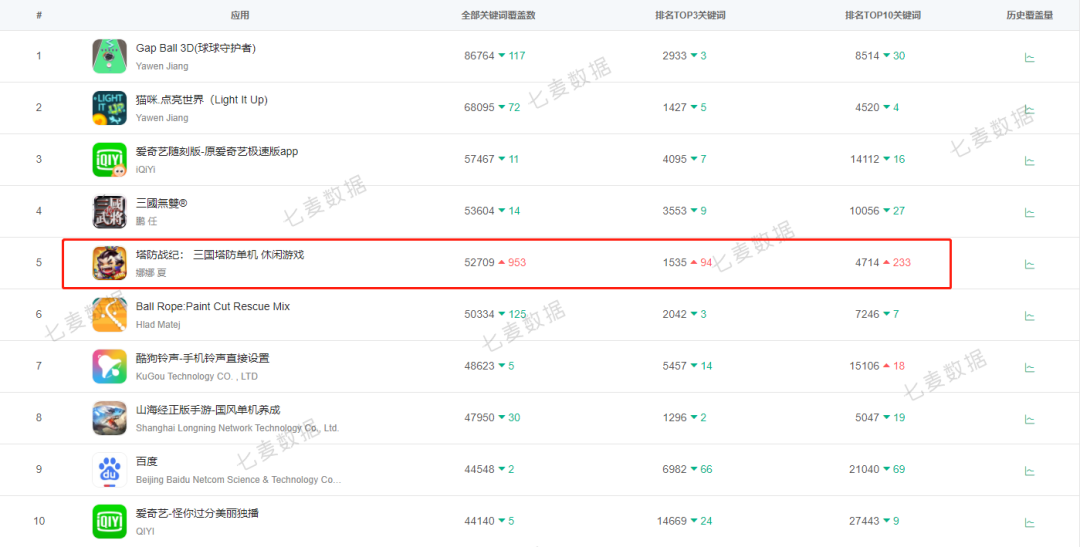
Task: Select TOP10 keyword value 15106
Action: tap(864, 366)
